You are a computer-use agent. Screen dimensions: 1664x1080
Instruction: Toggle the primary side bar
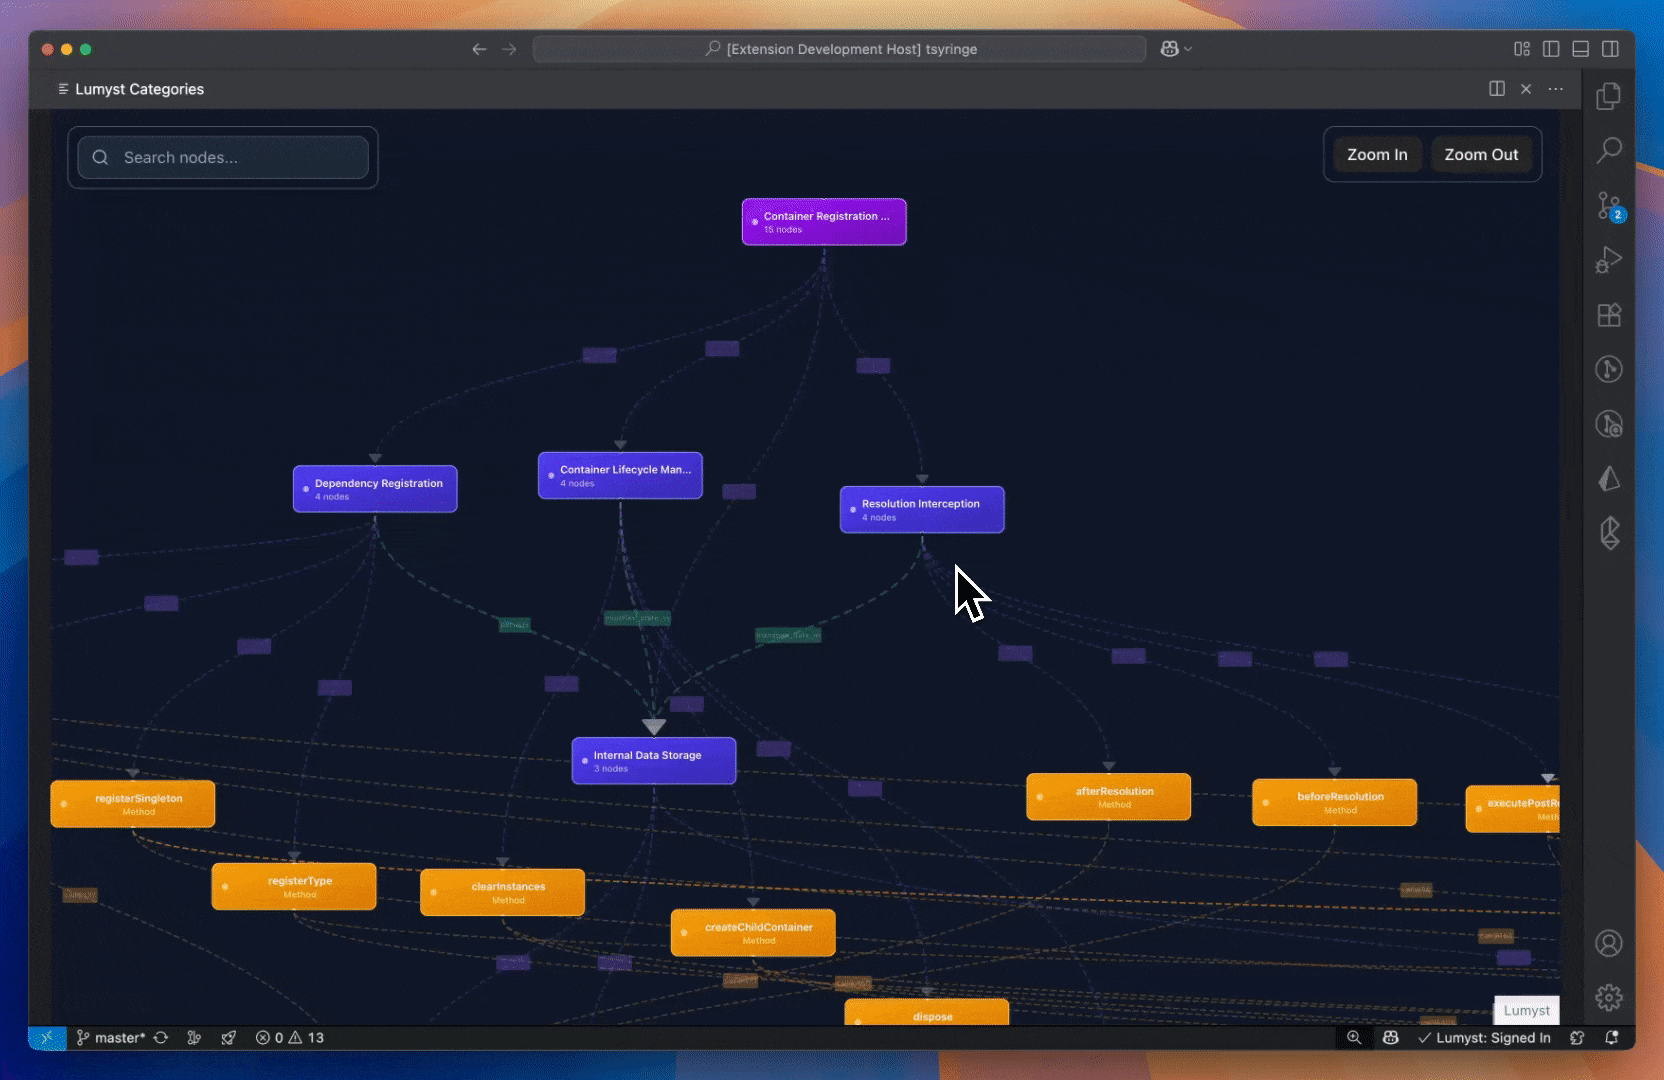(x=1551, y=49)
